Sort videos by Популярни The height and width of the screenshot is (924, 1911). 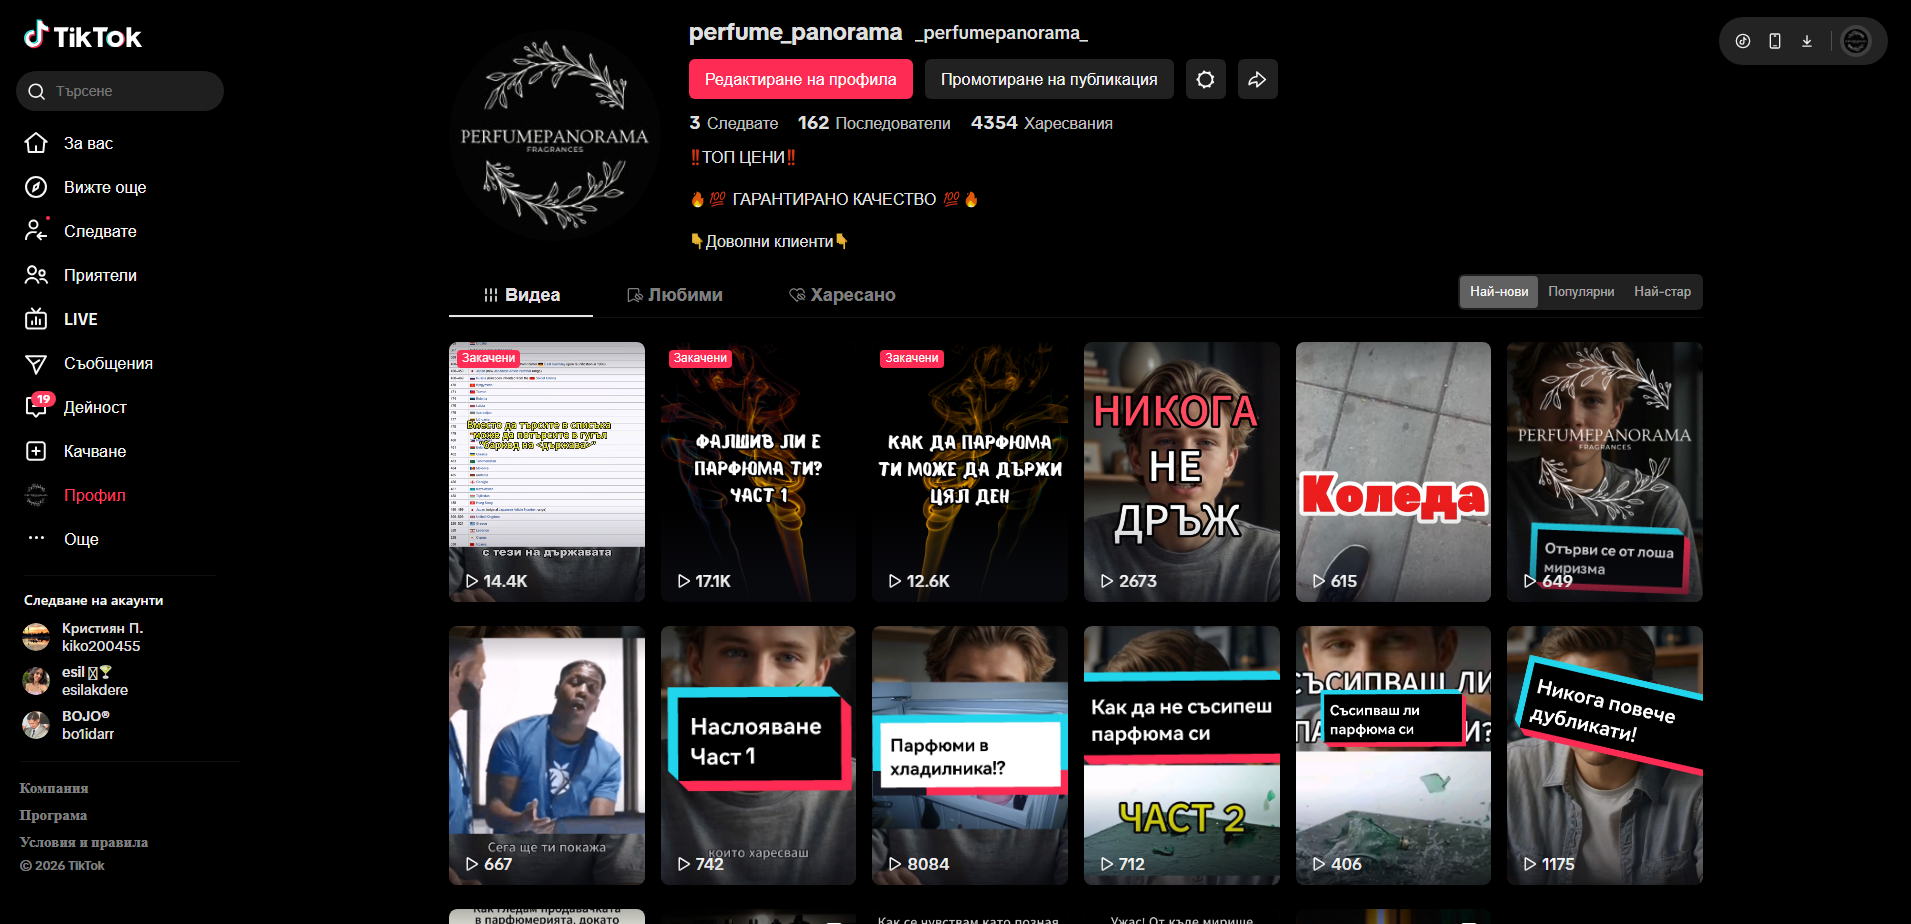pyautogui.click(x=1580, y=292)
